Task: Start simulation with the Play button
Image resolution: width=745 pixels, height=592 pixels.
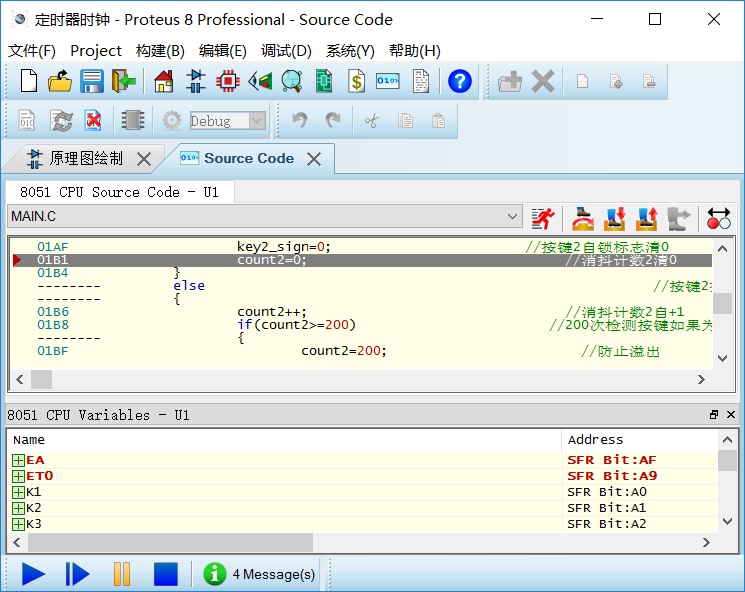Action: (x=33, y=574)
